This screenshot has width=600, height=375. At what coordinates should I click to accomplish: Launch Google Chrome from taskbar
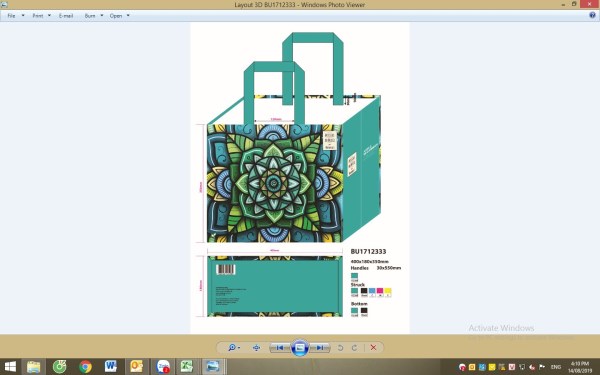coord(85,367)
